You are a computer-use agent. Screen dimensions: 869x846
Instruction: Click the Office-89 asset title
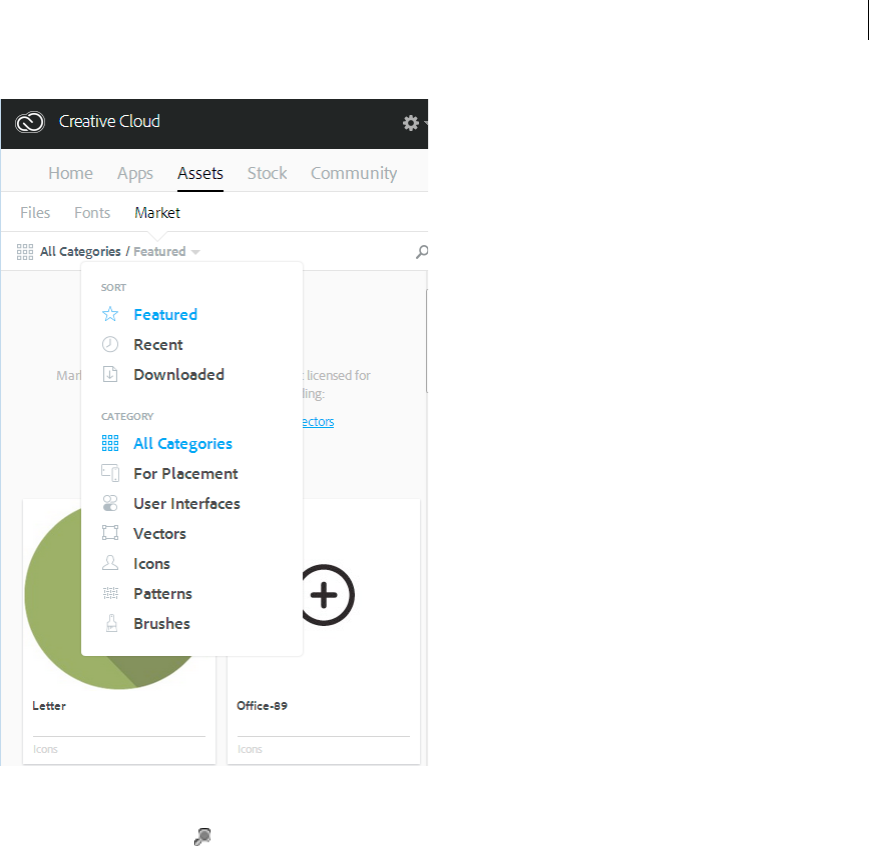tap(262, 706)
